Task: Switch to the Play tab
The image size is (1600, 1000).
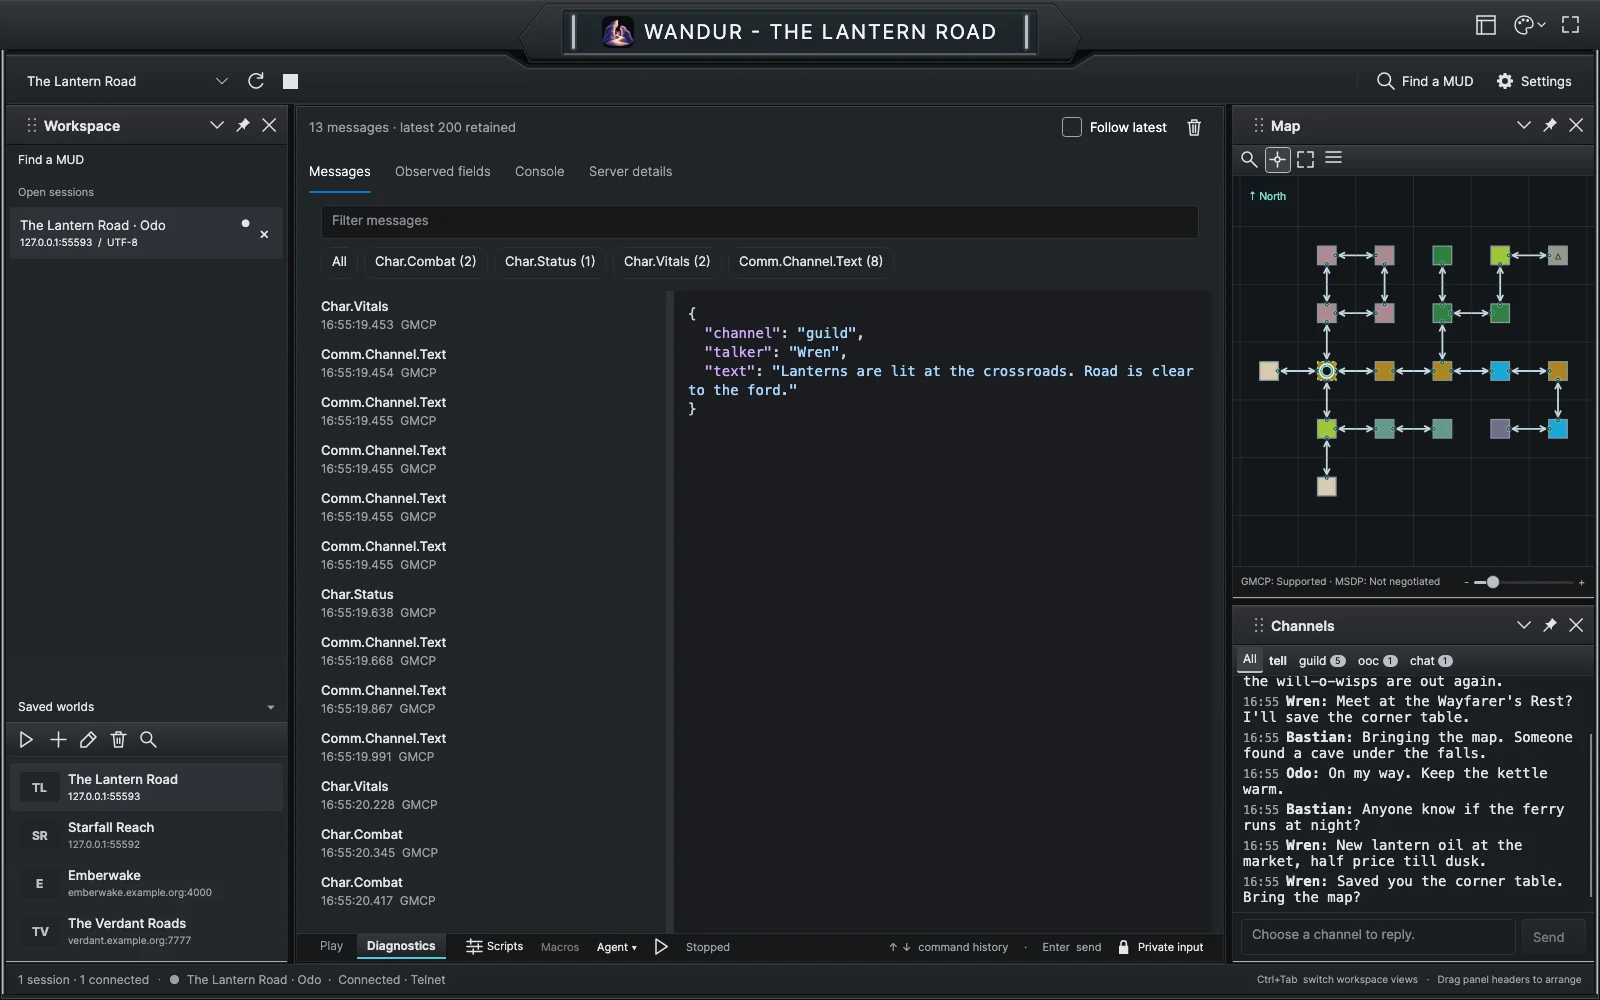Action: (331, 946)
